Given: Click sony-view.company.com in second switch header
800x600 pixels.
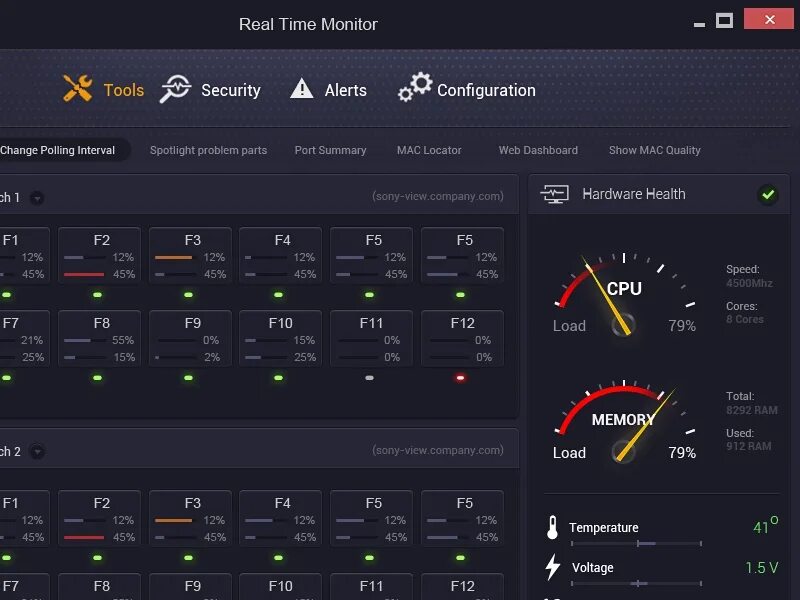Looking at the screenshot, I should click(438, 450).
